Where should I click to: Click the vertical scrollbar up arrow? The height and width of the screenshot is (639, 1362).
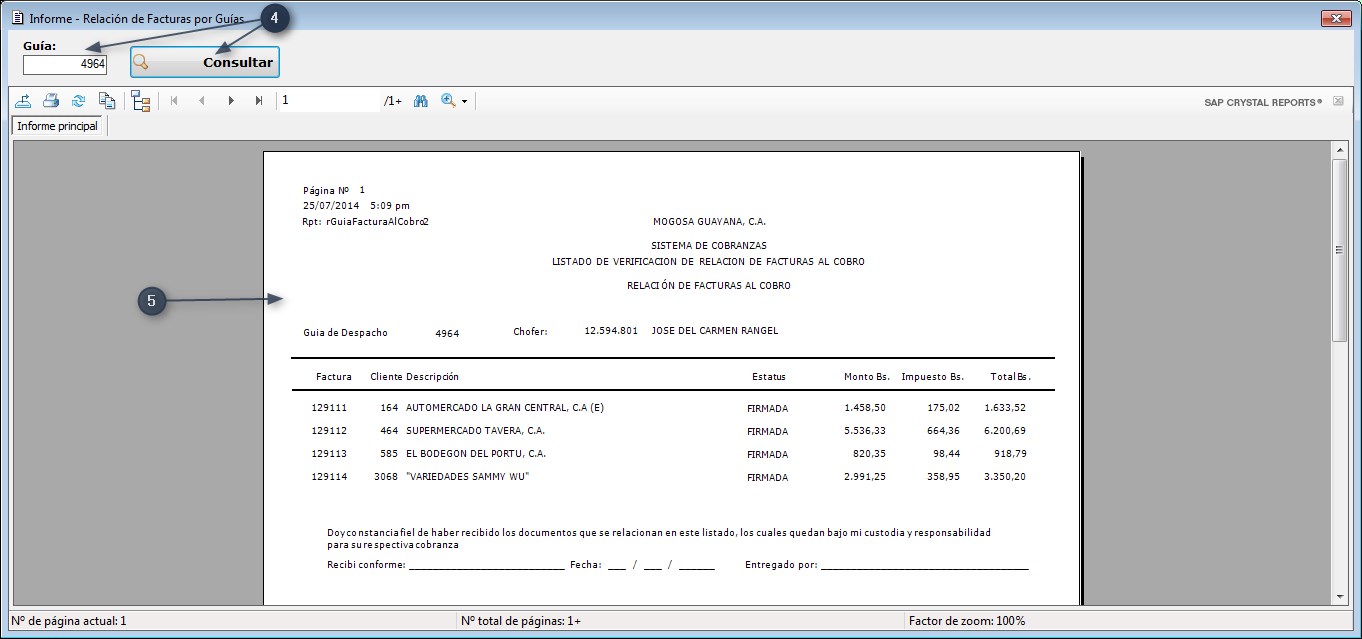point(1340,149)
